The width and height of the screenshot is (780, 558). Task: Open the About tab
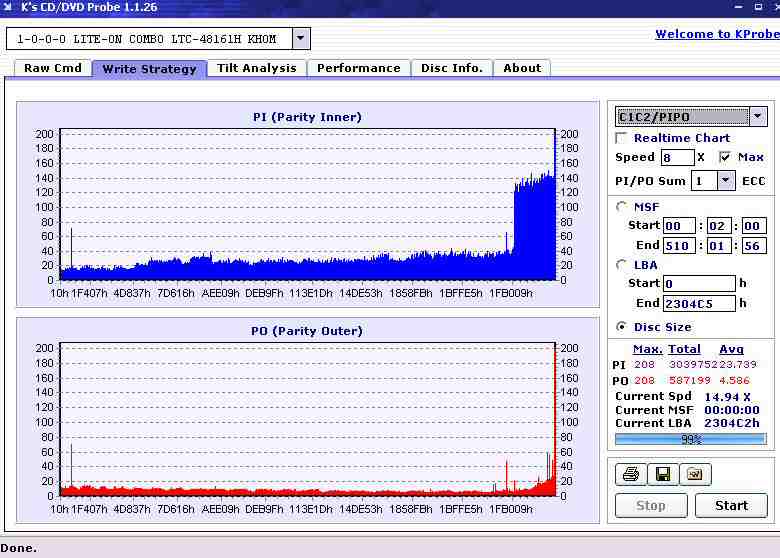pos(522,68)
